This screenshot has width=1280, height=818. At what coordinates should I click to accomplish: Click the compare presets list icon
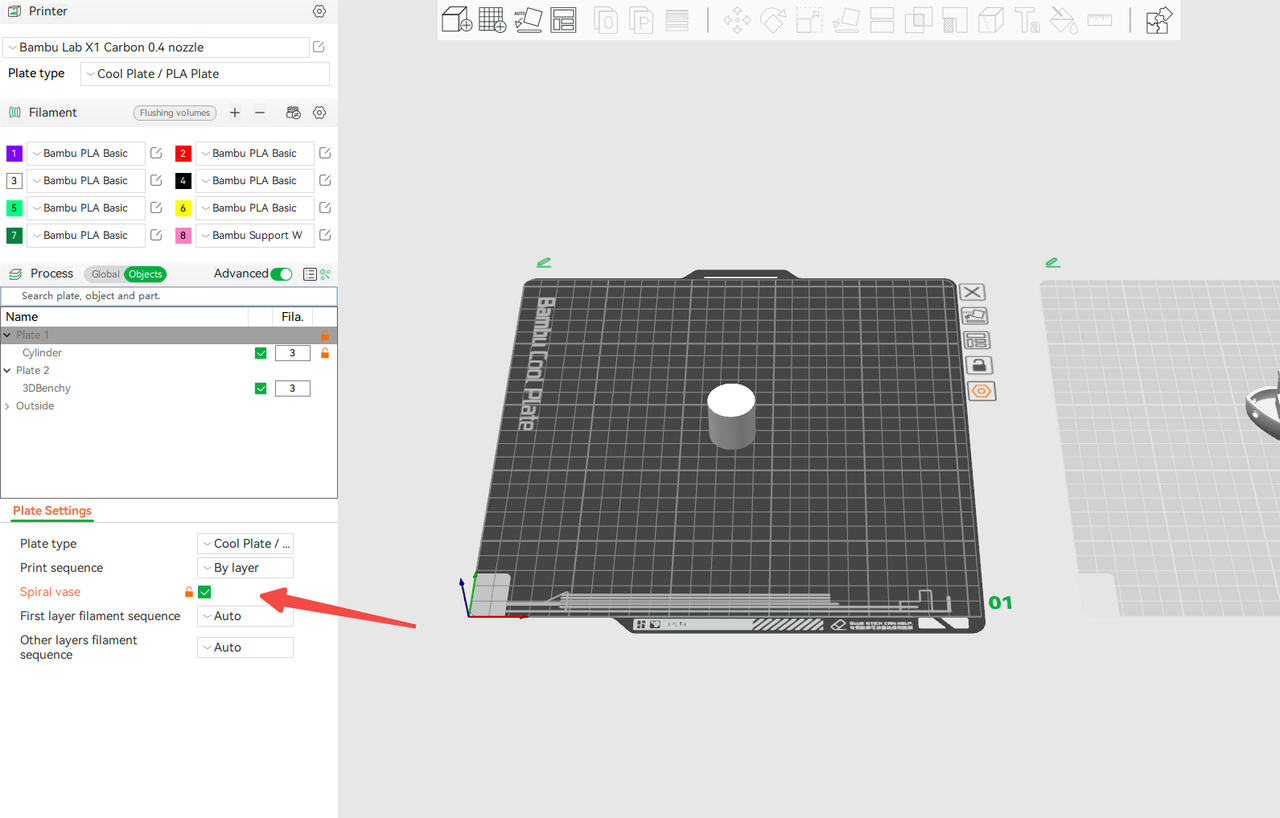pyautogui.click(x=310, y=274)
